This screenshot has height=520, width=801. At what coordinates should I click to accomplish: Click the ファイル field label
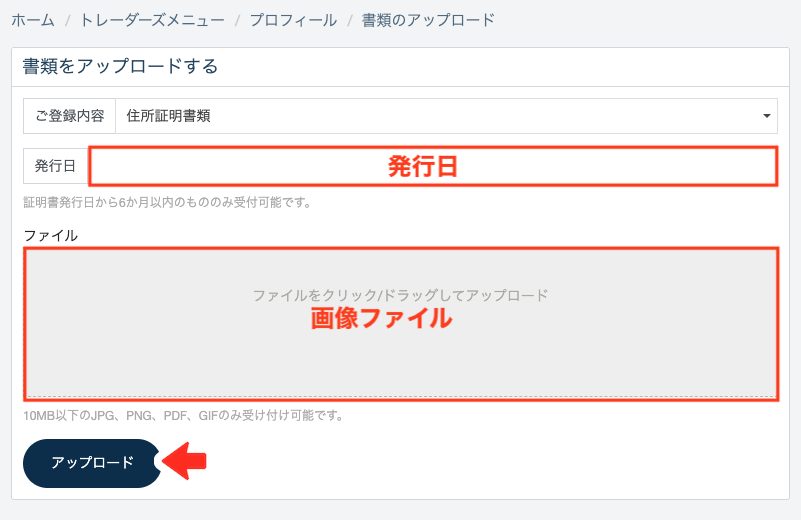(x=51, y=236)
